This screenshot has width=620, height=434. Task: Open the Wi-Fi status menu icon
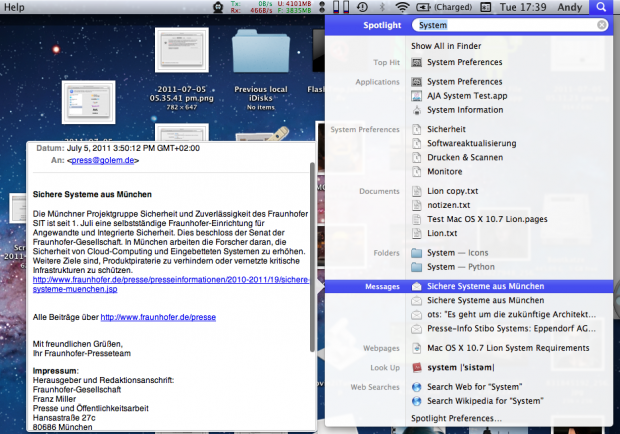401,7
